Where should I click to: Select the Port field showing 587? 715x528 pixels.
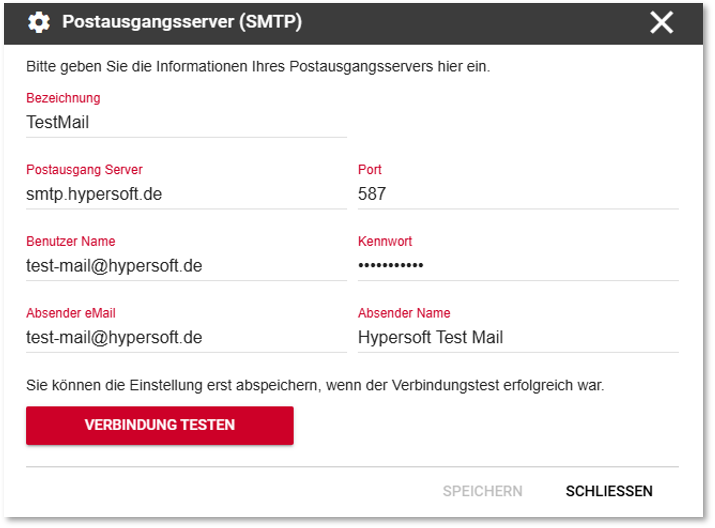518,194
